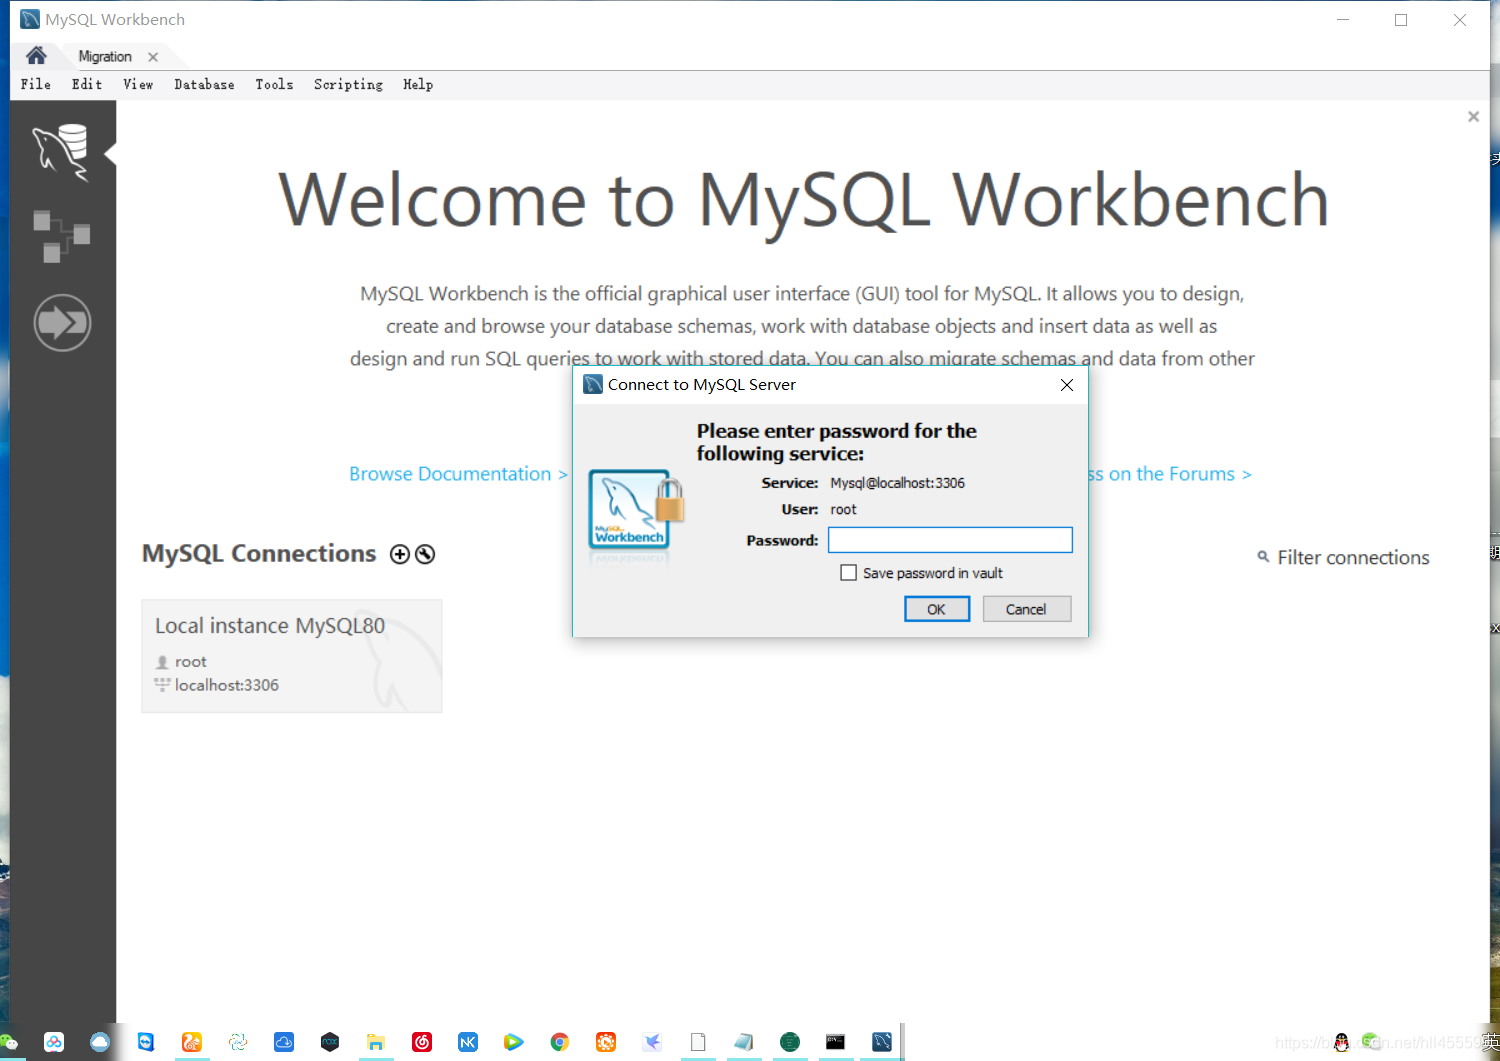
Task: Open the MySQL connections home view in sidebar
Action: pos(61,152)
